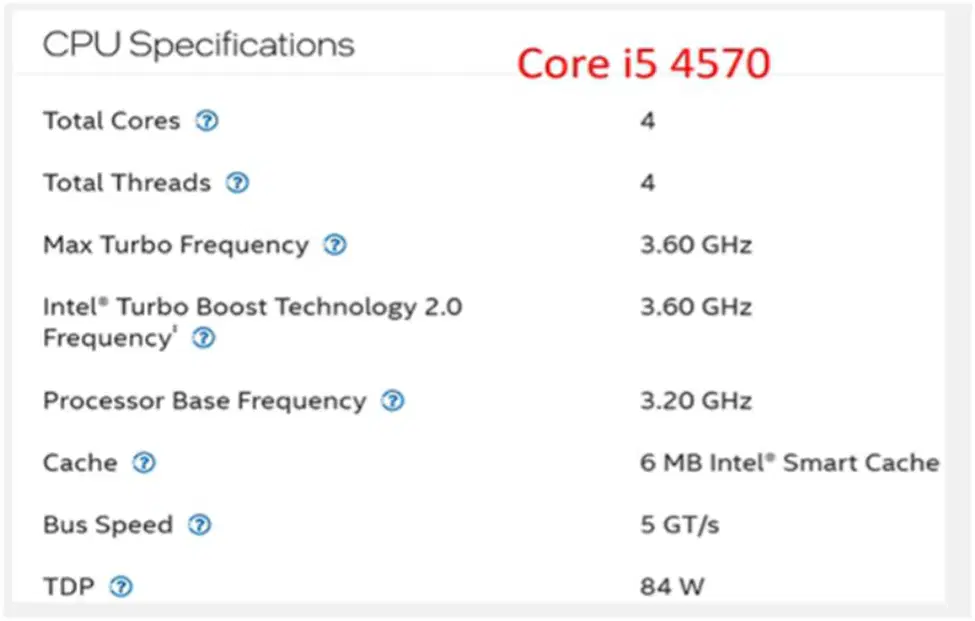The image size is (975, 621).
Task: Click the 3.20 GHz base frequency value
Action: [696, 401]
